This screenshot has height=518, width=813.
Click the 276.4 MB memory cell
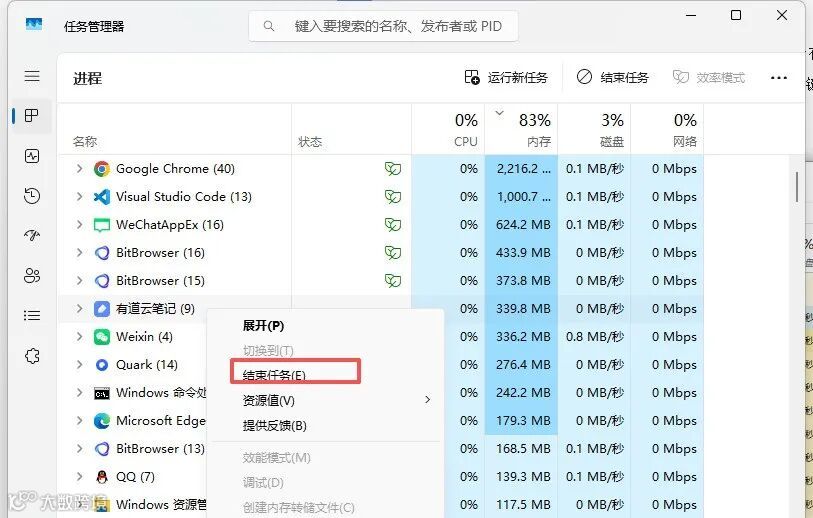click(523, 365)
